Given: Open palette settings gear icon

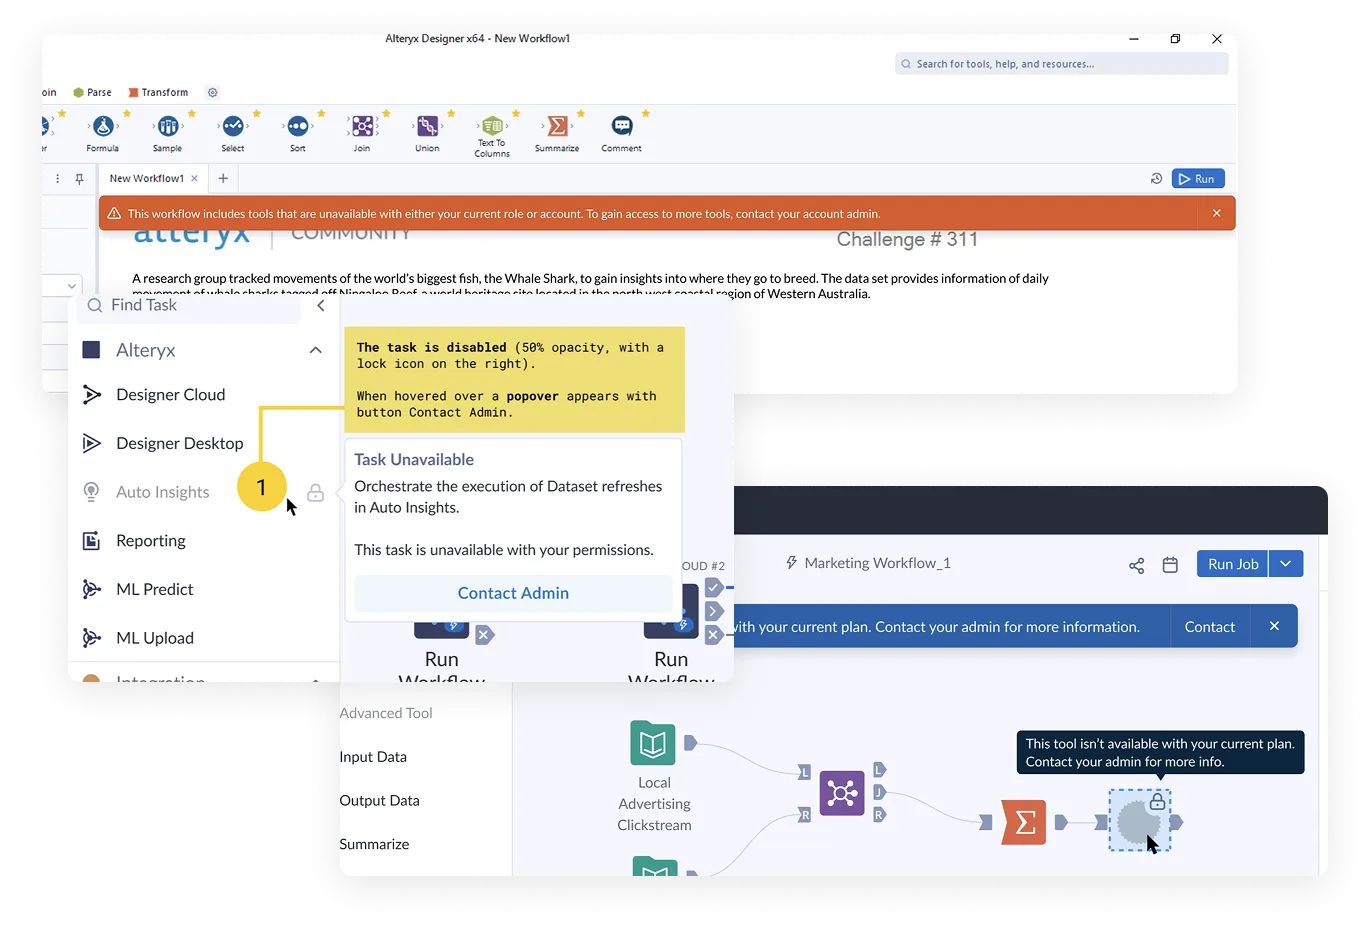Looking at the screenshot, I should pos(213,92).
